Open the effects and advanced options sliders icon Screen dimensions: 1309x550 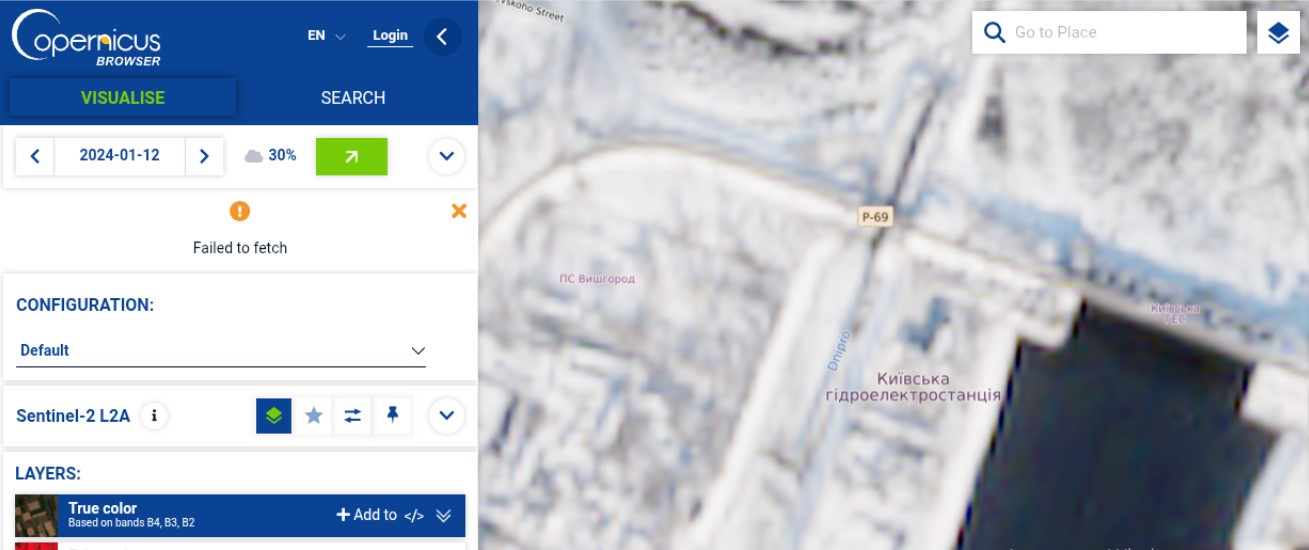click(352, 415)
